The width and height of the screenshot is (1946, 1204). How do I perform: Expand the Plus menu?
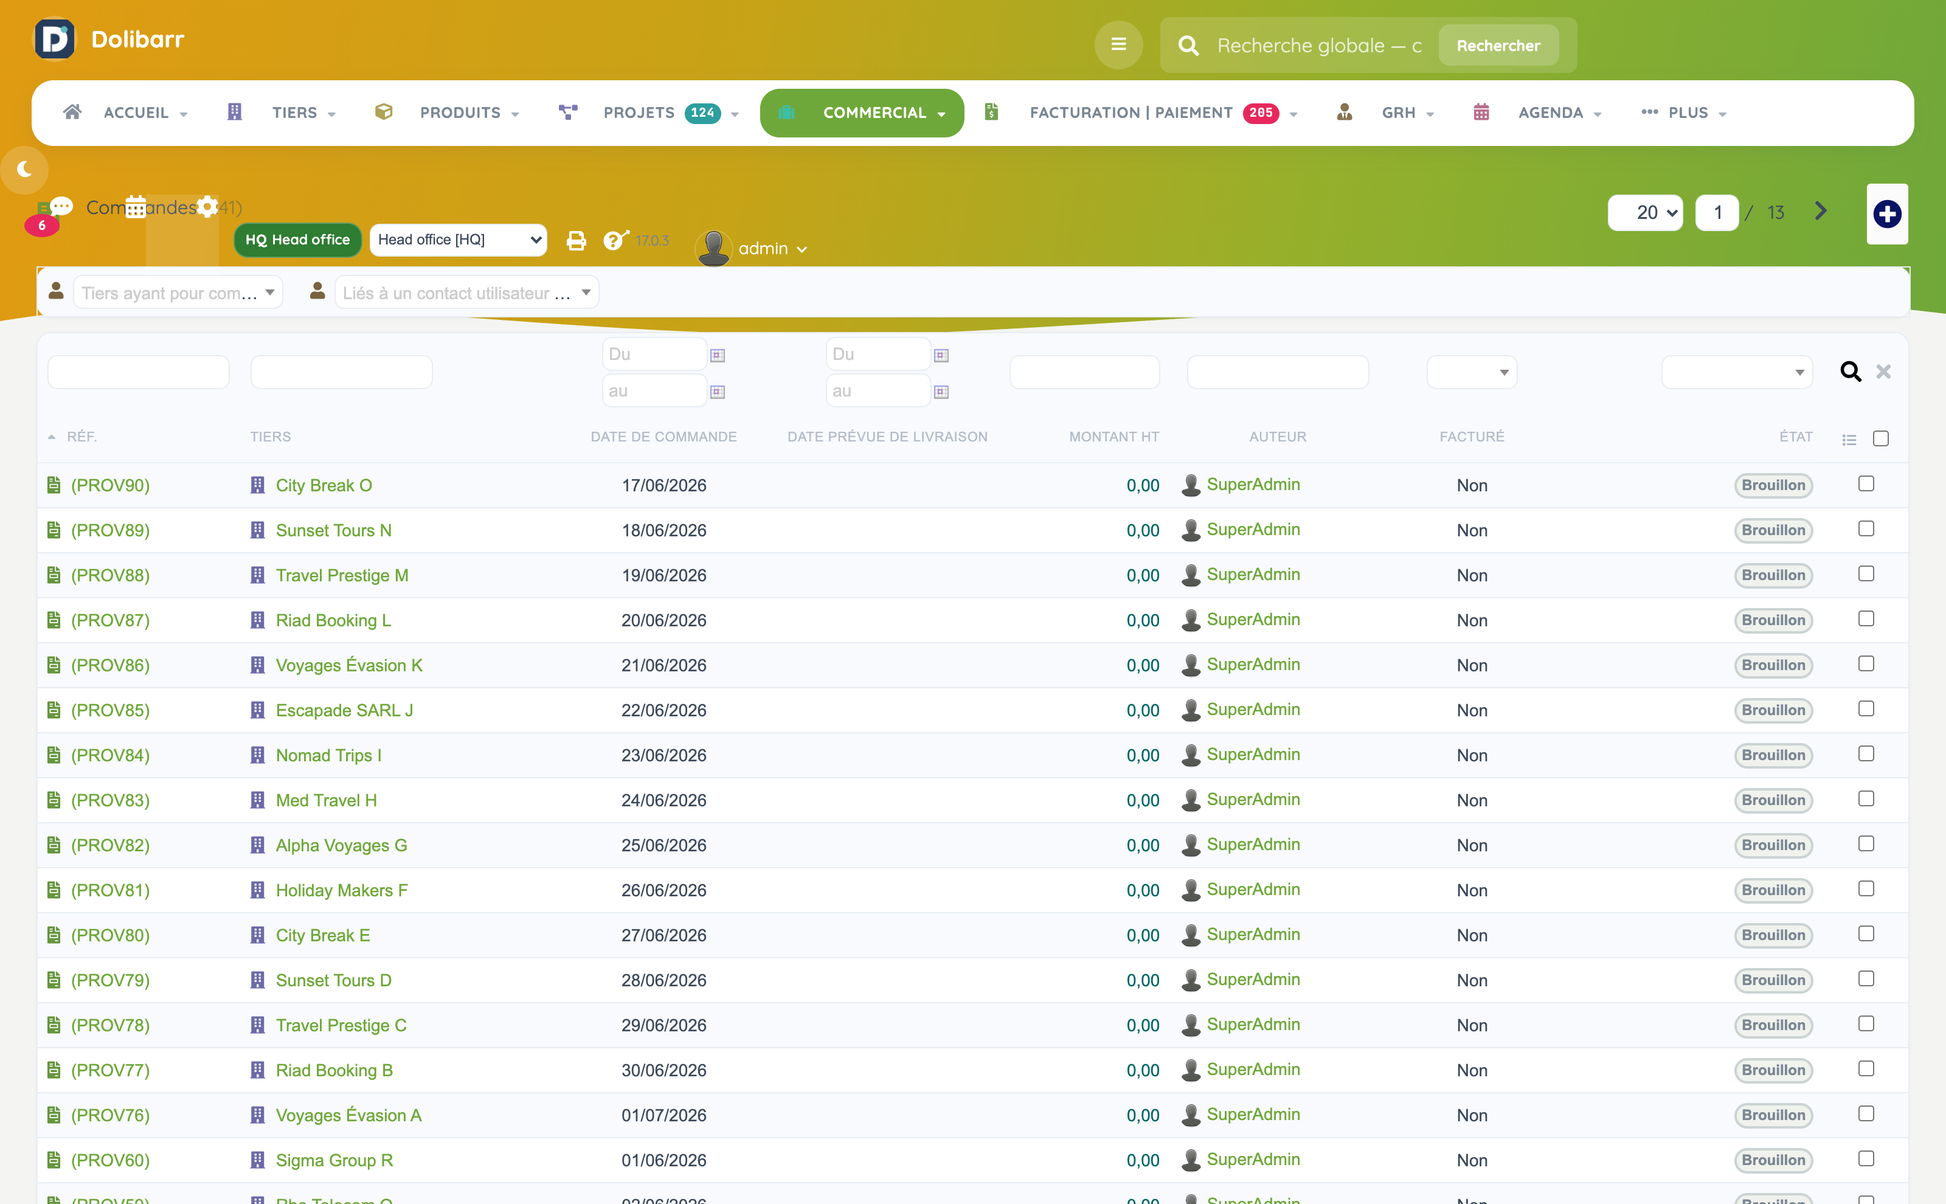[x=1684, y=113]
